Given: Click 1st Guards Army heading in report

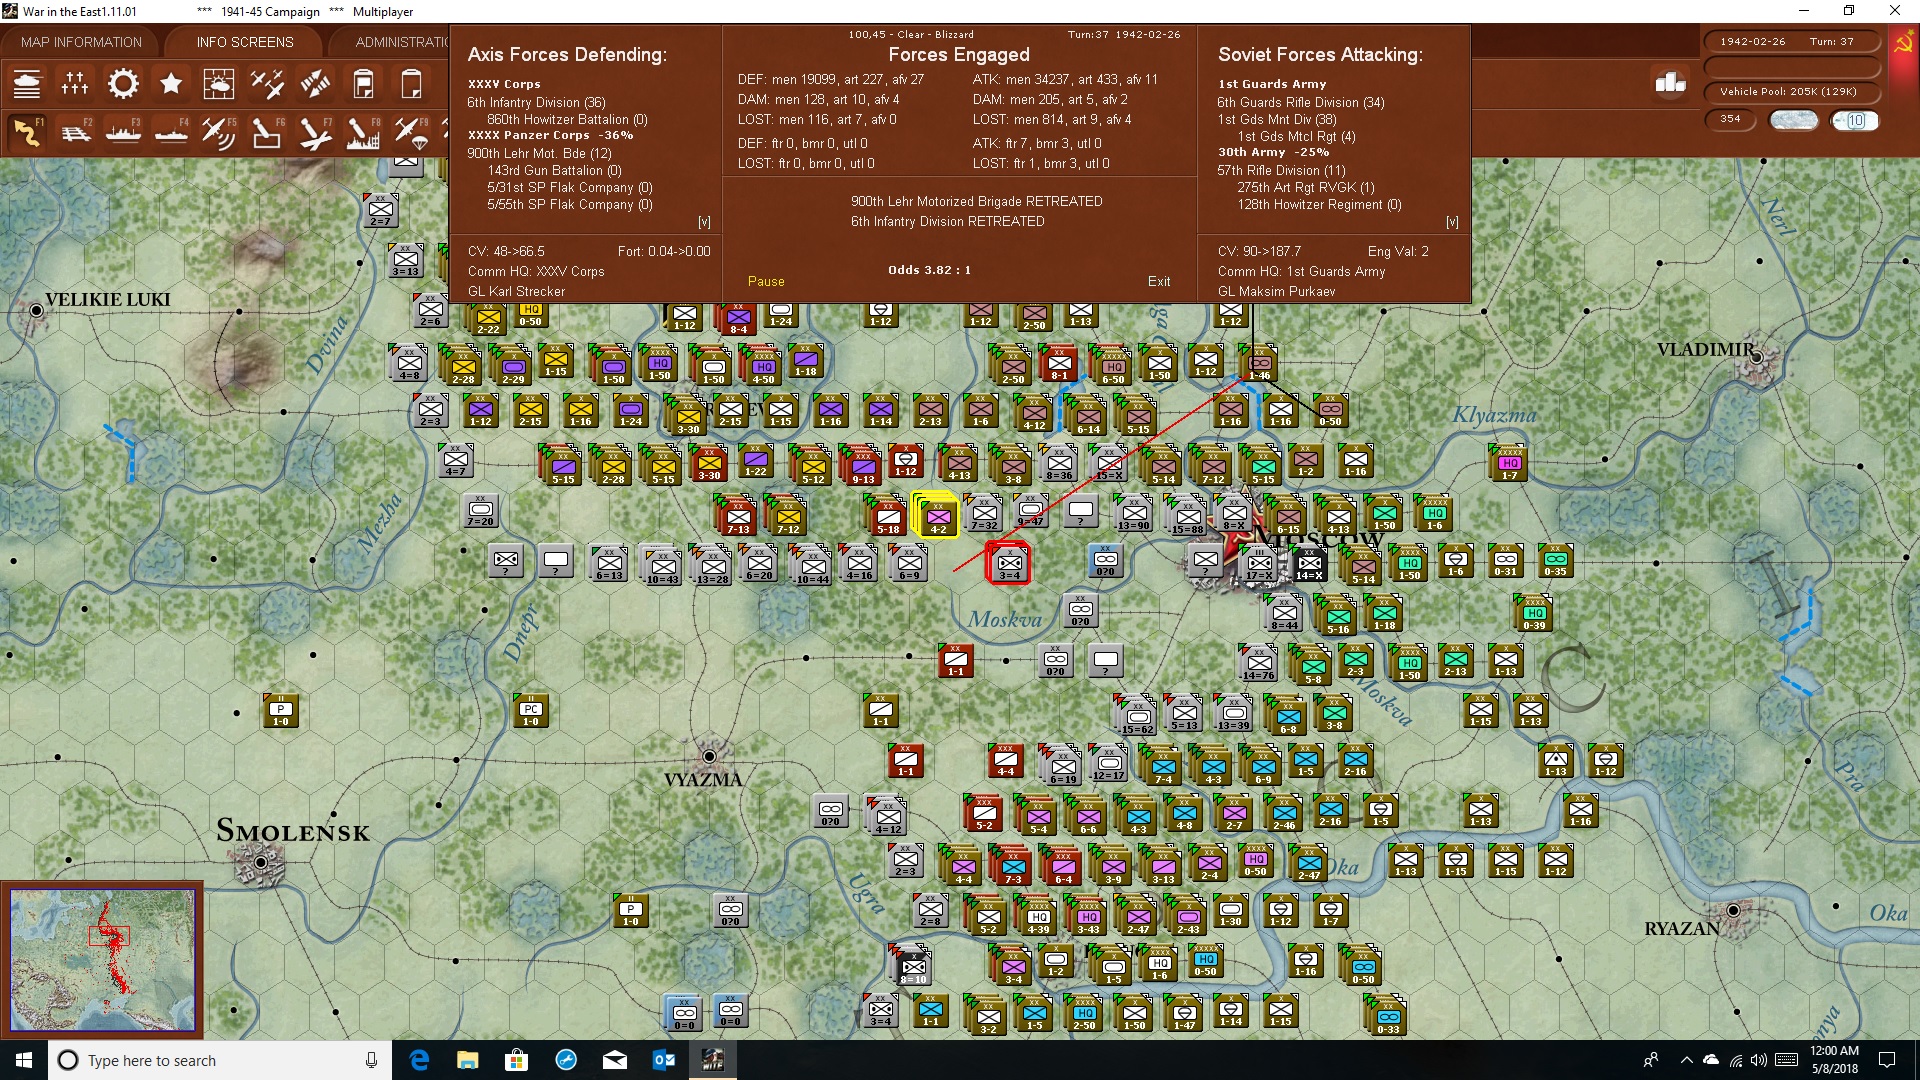Looking at the screenshot, I should [x=1272, y=84].
